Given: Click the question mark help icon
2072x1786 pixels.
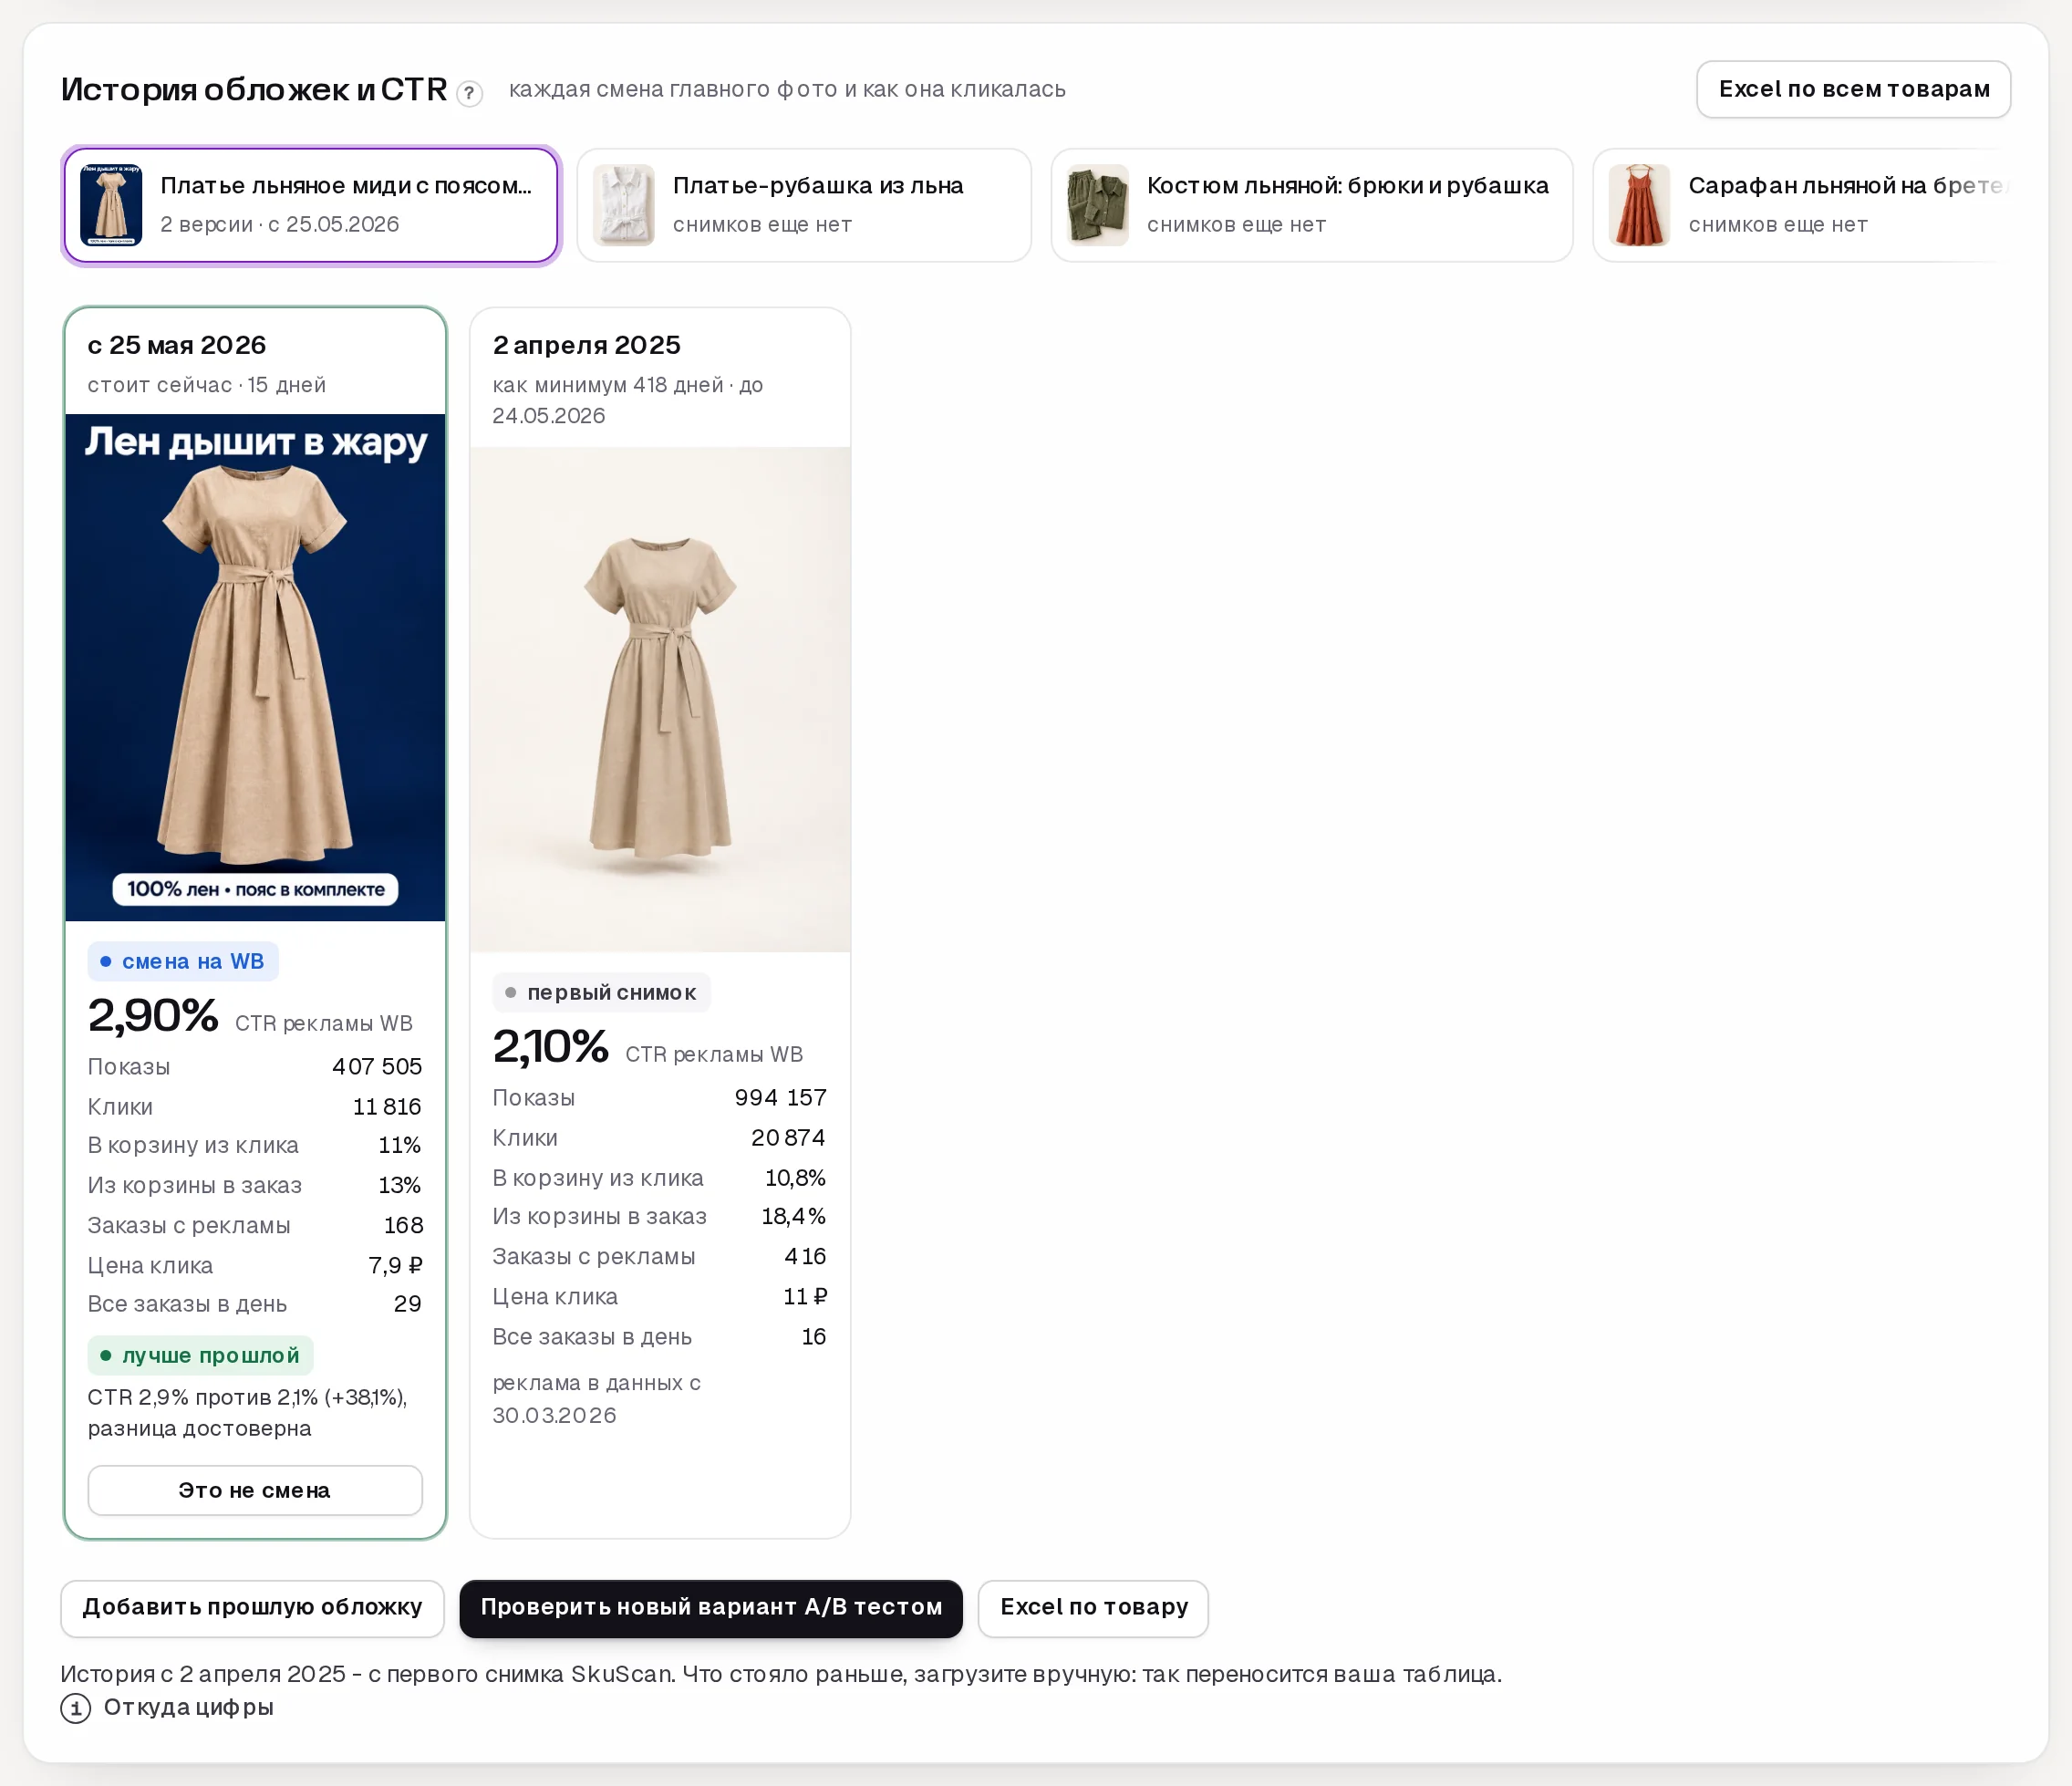Looking at the screenshot, I should tap(469, 93).
